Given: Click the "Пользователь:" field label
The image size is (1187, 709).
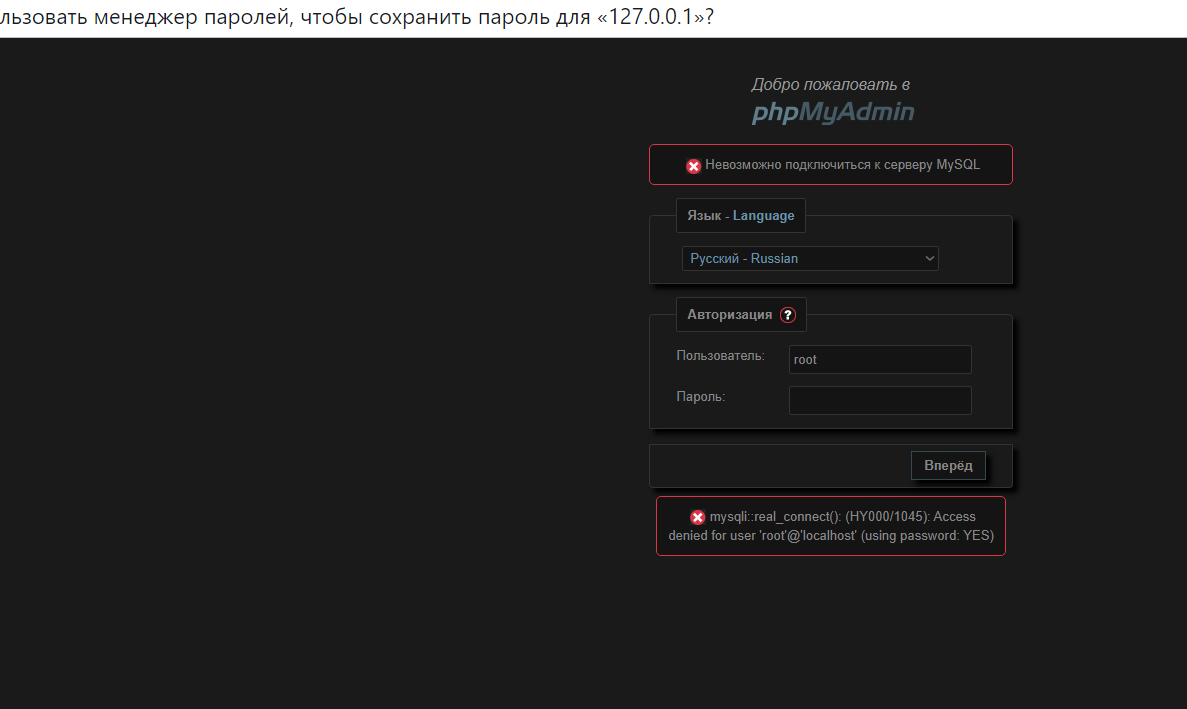Looking at the screenshot, I should click(720, 356).
